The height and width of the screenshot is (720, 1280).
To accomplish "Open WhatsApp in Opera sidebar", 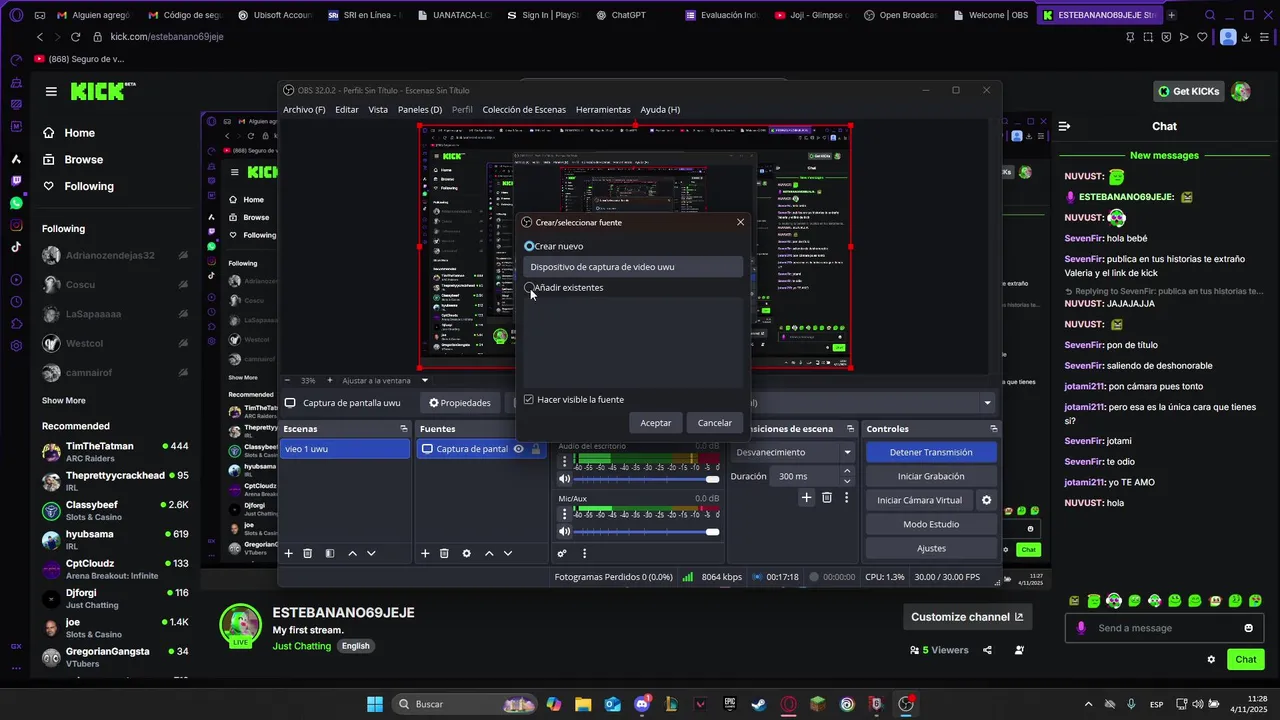I will pyautogui.click(x=16, y=203).
